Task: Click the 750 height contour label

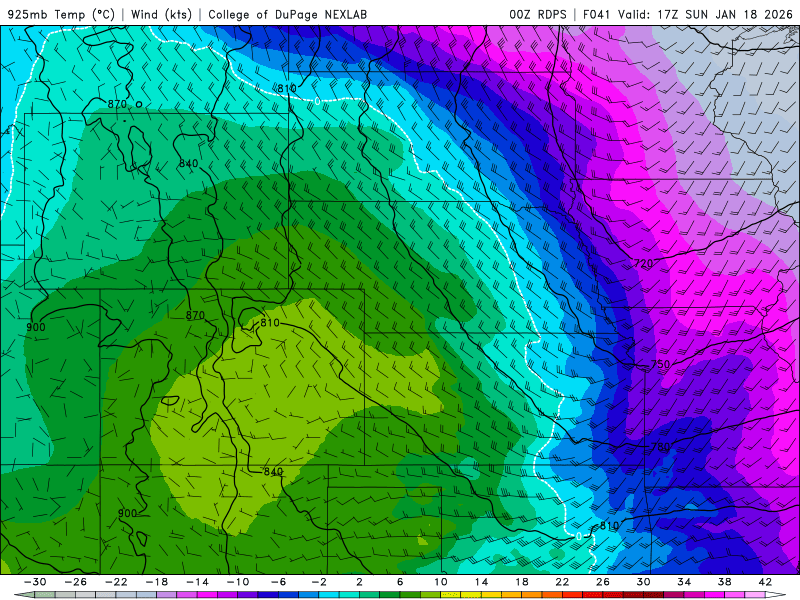Action: coord(660,364)
